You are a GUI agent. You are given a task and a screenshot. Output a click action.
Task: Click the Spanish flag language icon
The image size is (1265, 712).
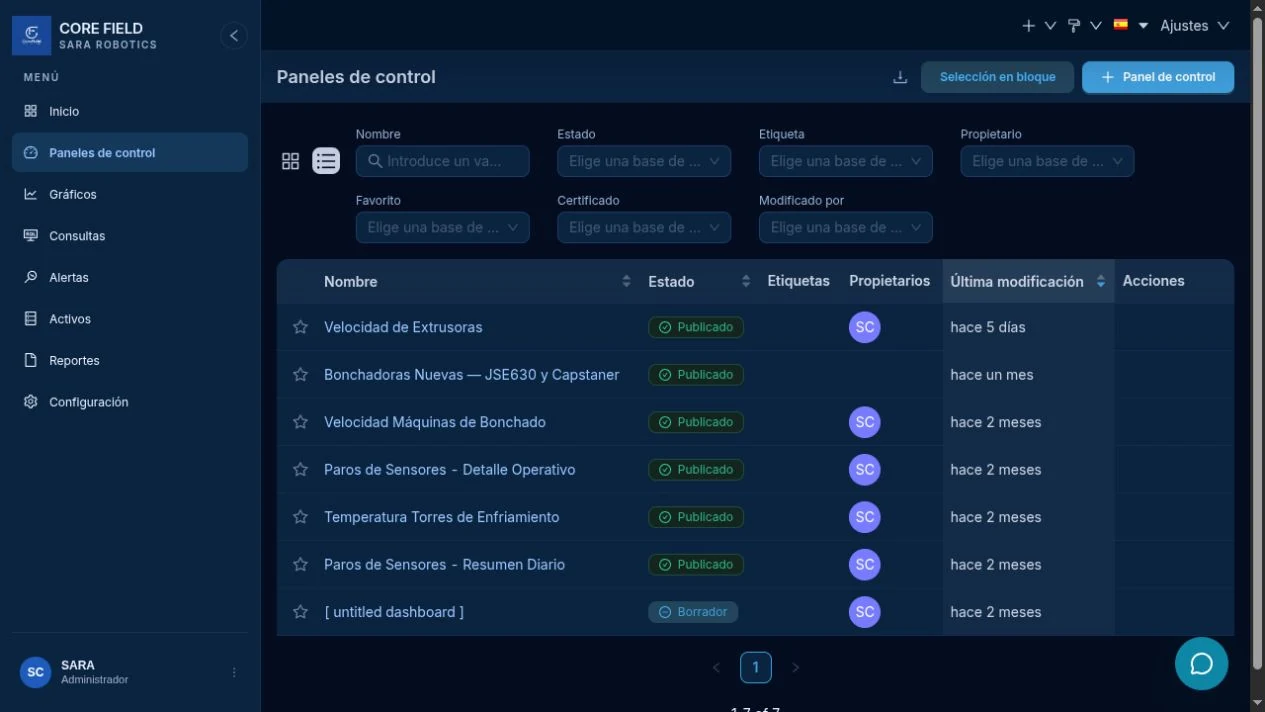pyautogui.click(x=1121, y=25)
